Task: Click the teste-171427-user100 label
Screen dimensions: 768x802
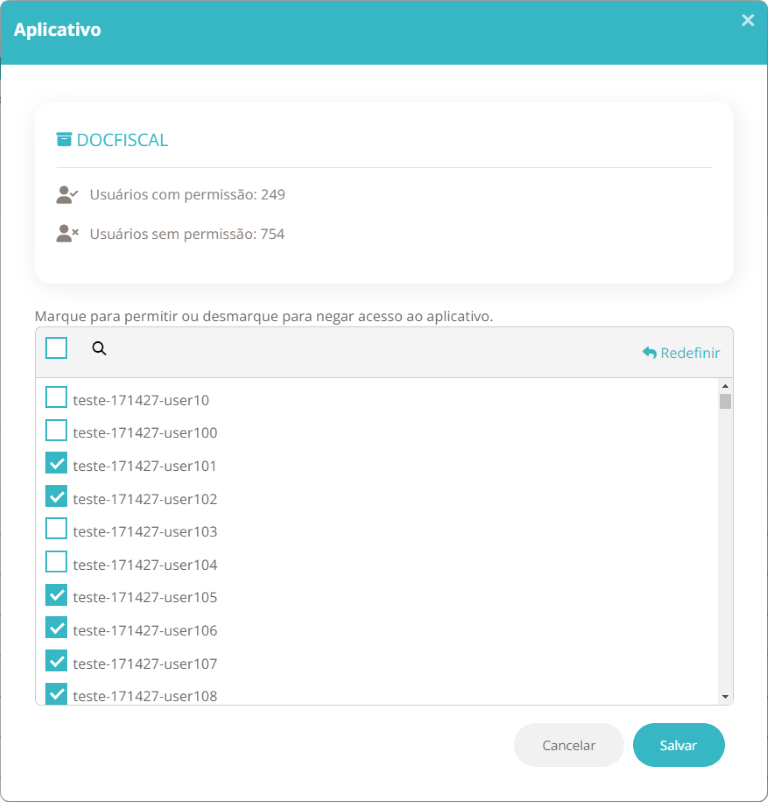Action: [145, 433]
